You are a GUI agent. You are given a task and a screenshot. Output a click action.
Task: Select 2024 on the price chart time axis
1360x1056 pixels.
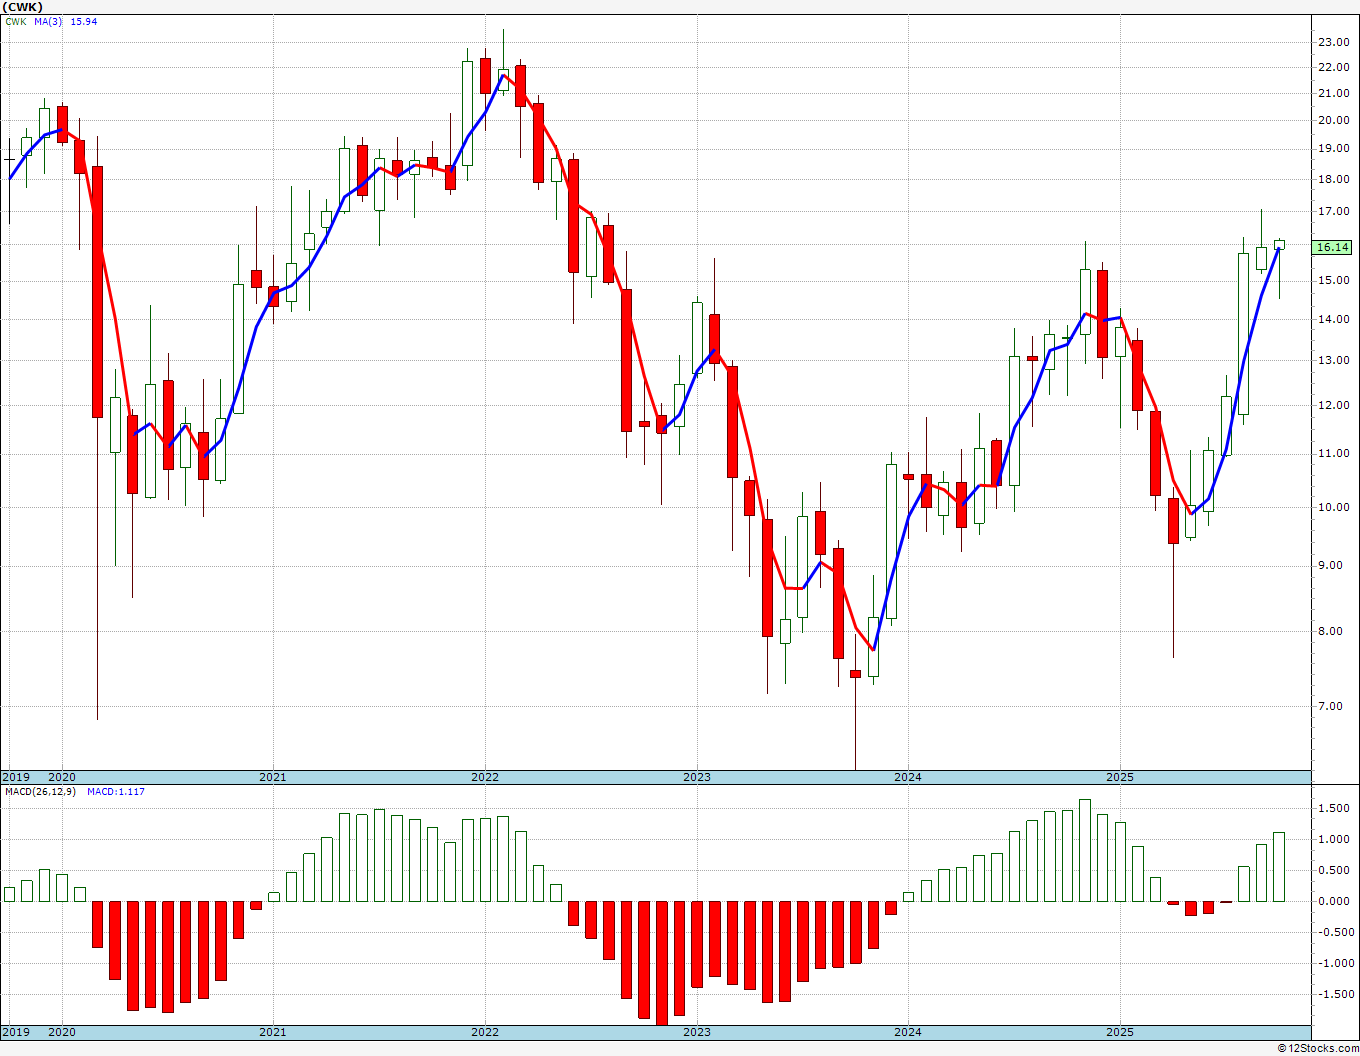click(x=908, y=777)
